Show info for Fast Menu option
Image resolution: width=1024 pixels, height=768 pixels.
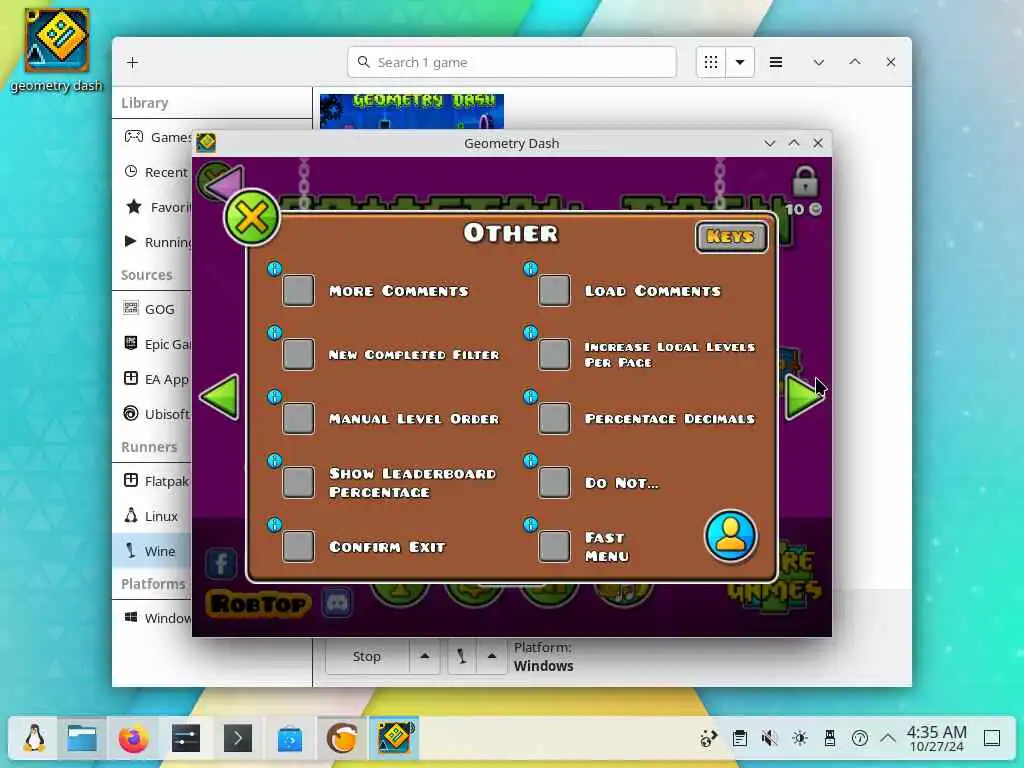point(530,524)
